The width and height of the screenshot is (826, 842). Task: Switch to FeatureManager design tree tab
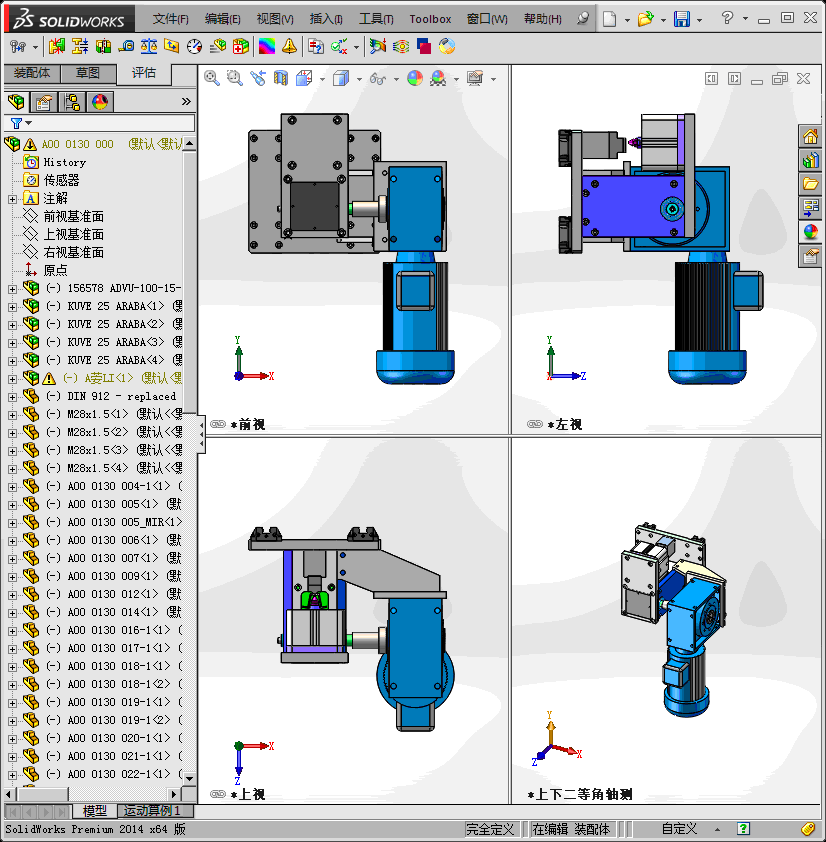tap(17, 101)
